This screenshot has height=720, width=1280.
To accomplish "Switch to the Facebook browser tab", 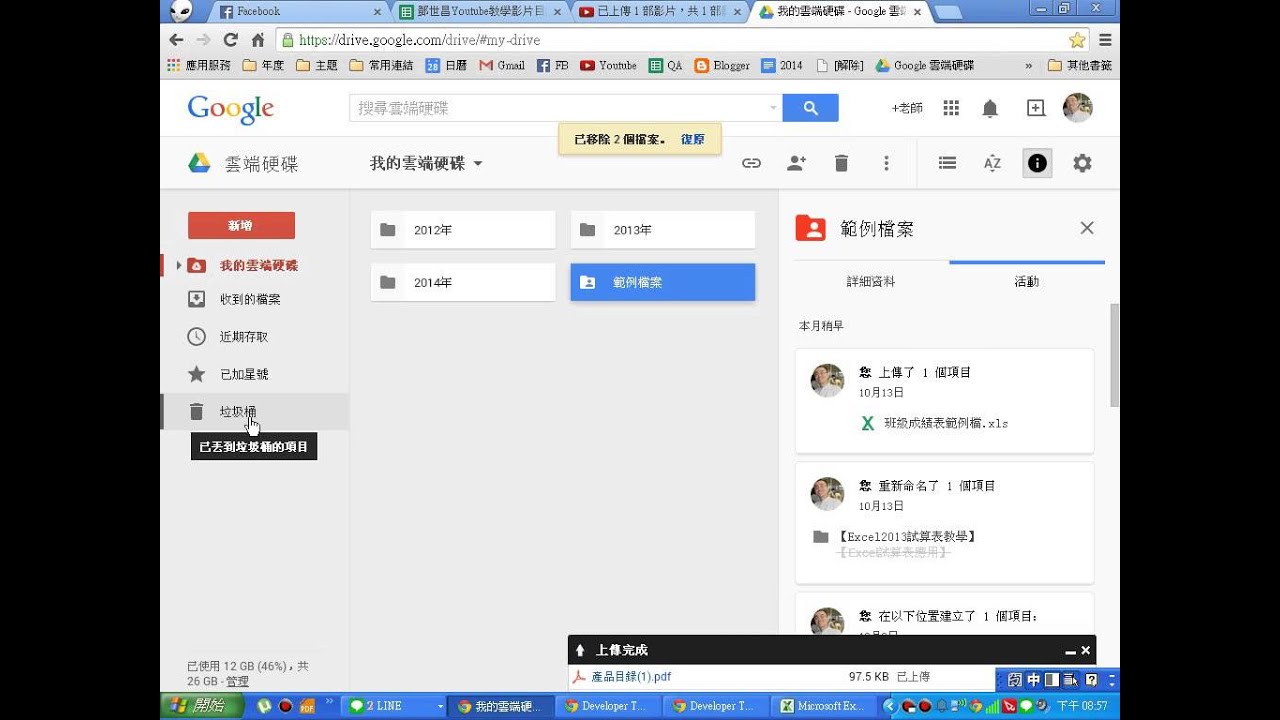I will (x=300, y=12).
